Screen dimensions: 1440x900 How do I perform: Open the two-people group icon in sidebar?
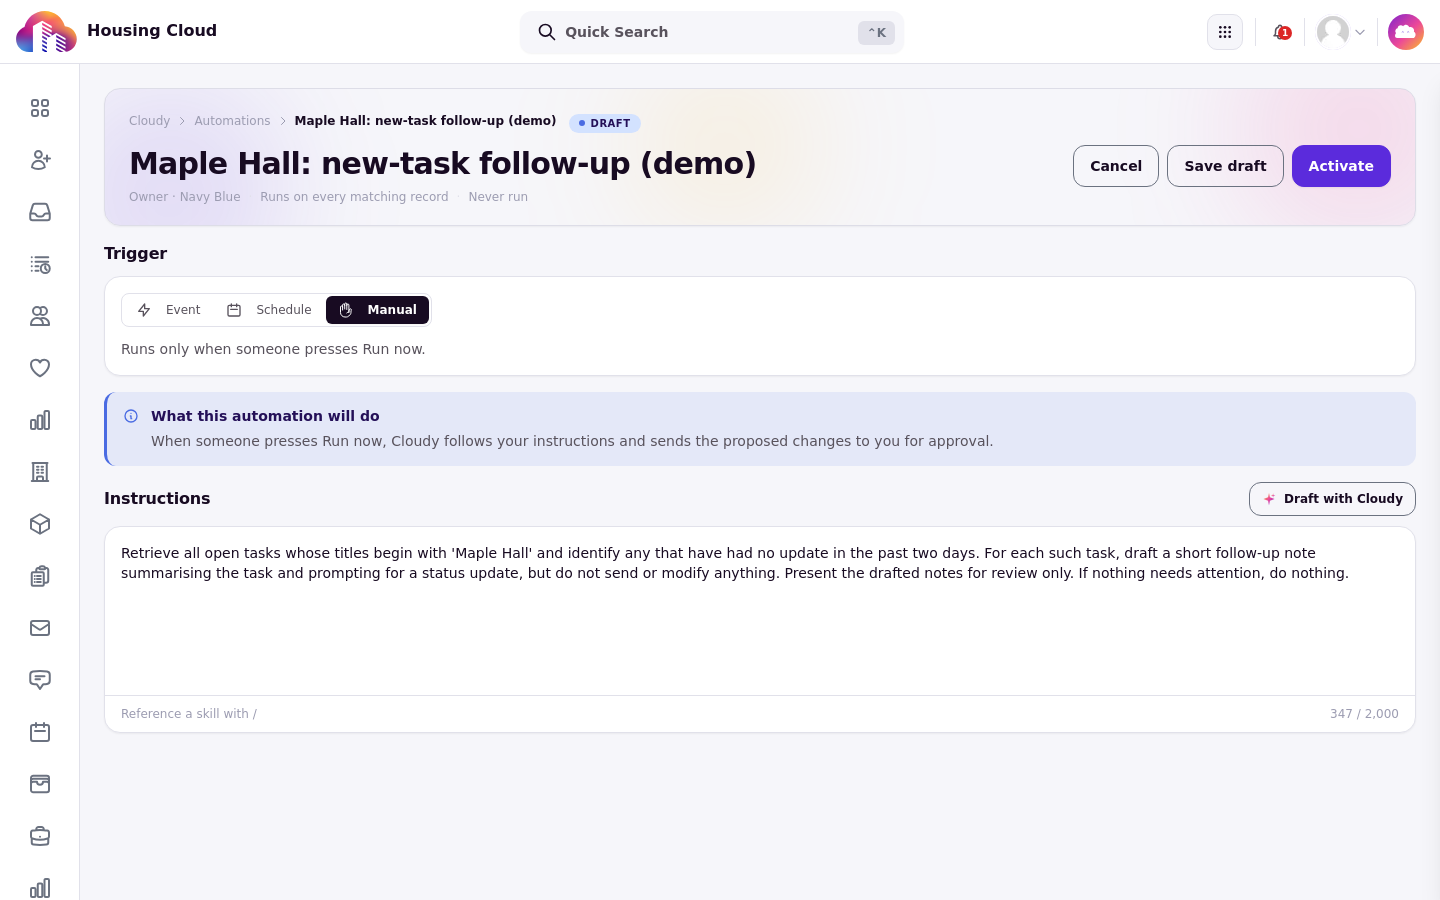pos(40,316)
